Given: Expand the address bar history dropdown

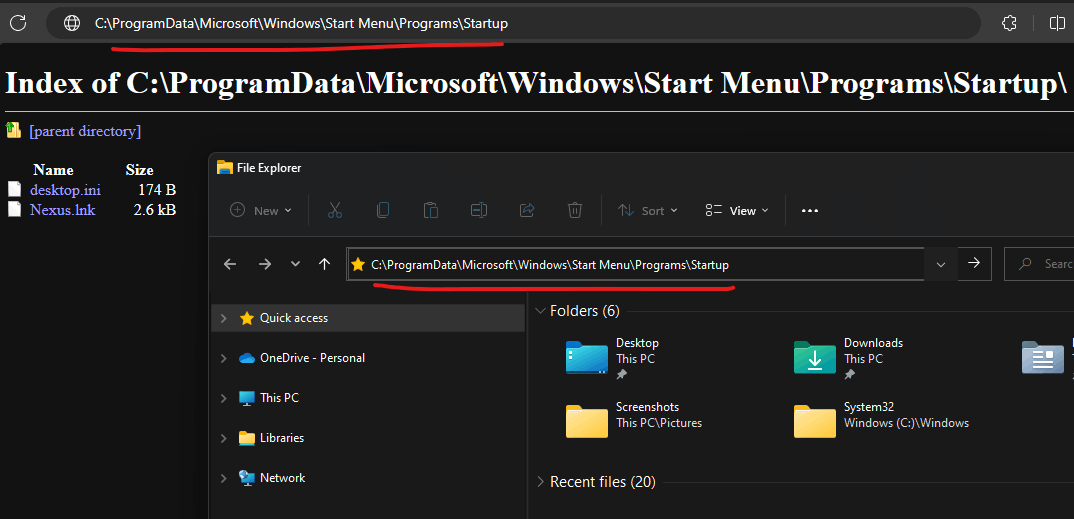Looking at the screenshot, I should pyautogui.click(x=941, y=264).
